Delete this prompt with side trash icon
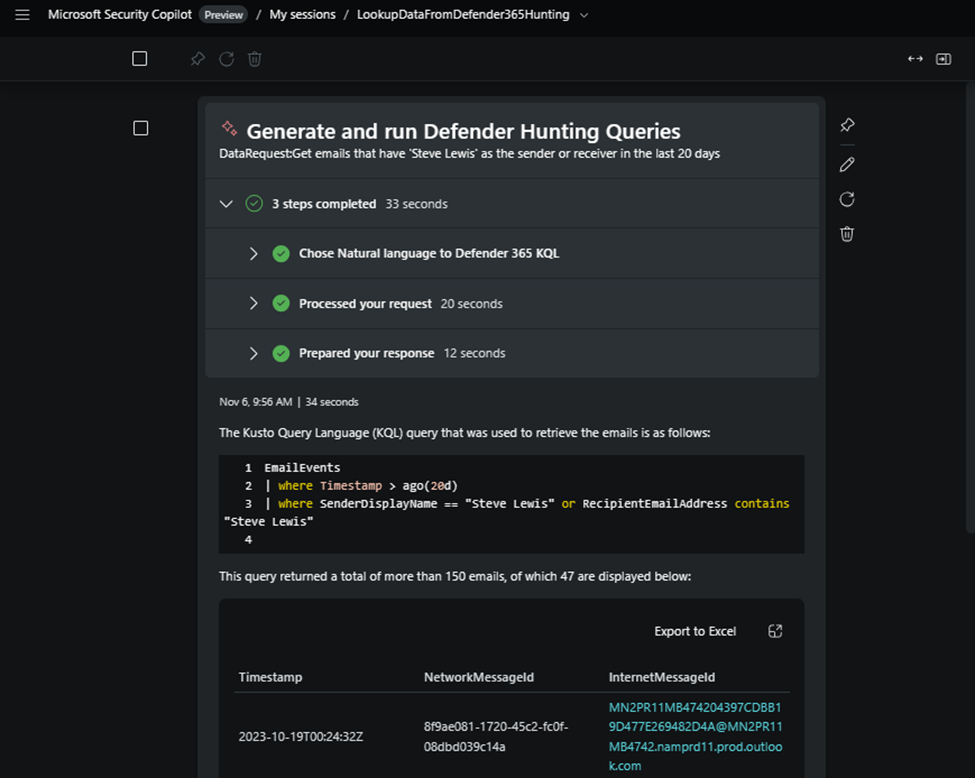 (x=847, y=234)
